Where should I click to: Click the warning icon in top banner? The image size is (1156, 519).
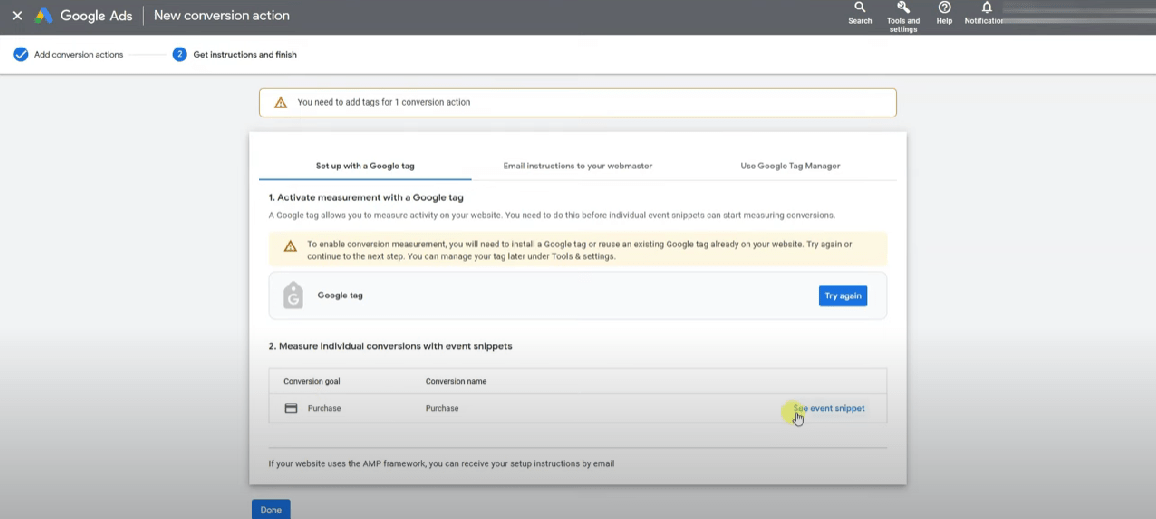pos(281,102)
